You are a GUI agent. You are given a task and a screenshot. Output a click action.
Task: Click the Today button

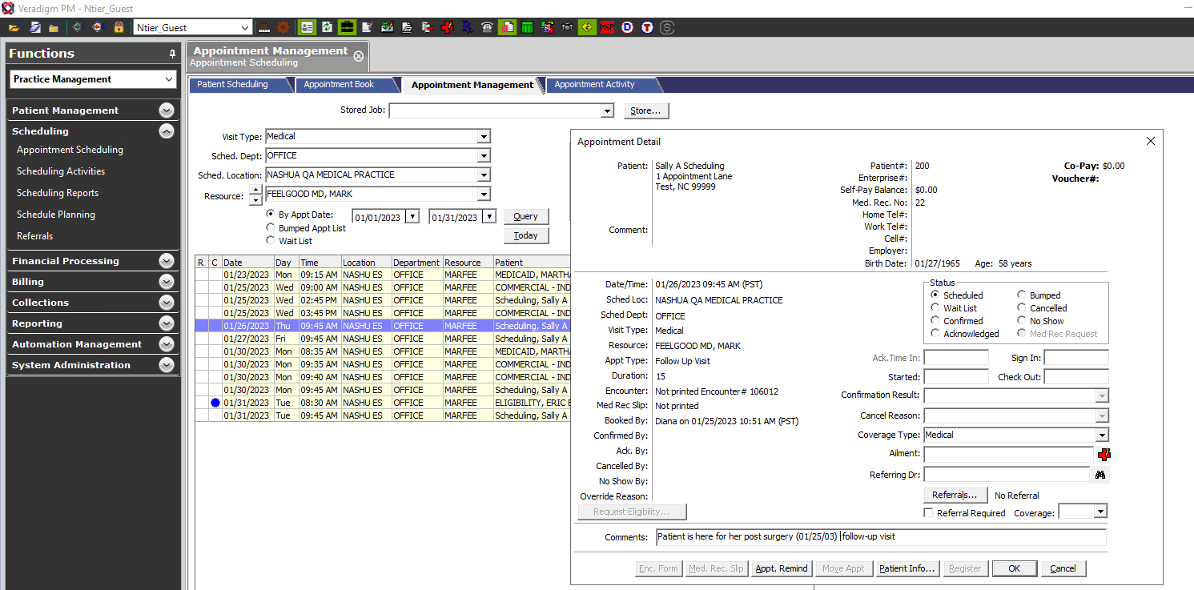(527, 235)
